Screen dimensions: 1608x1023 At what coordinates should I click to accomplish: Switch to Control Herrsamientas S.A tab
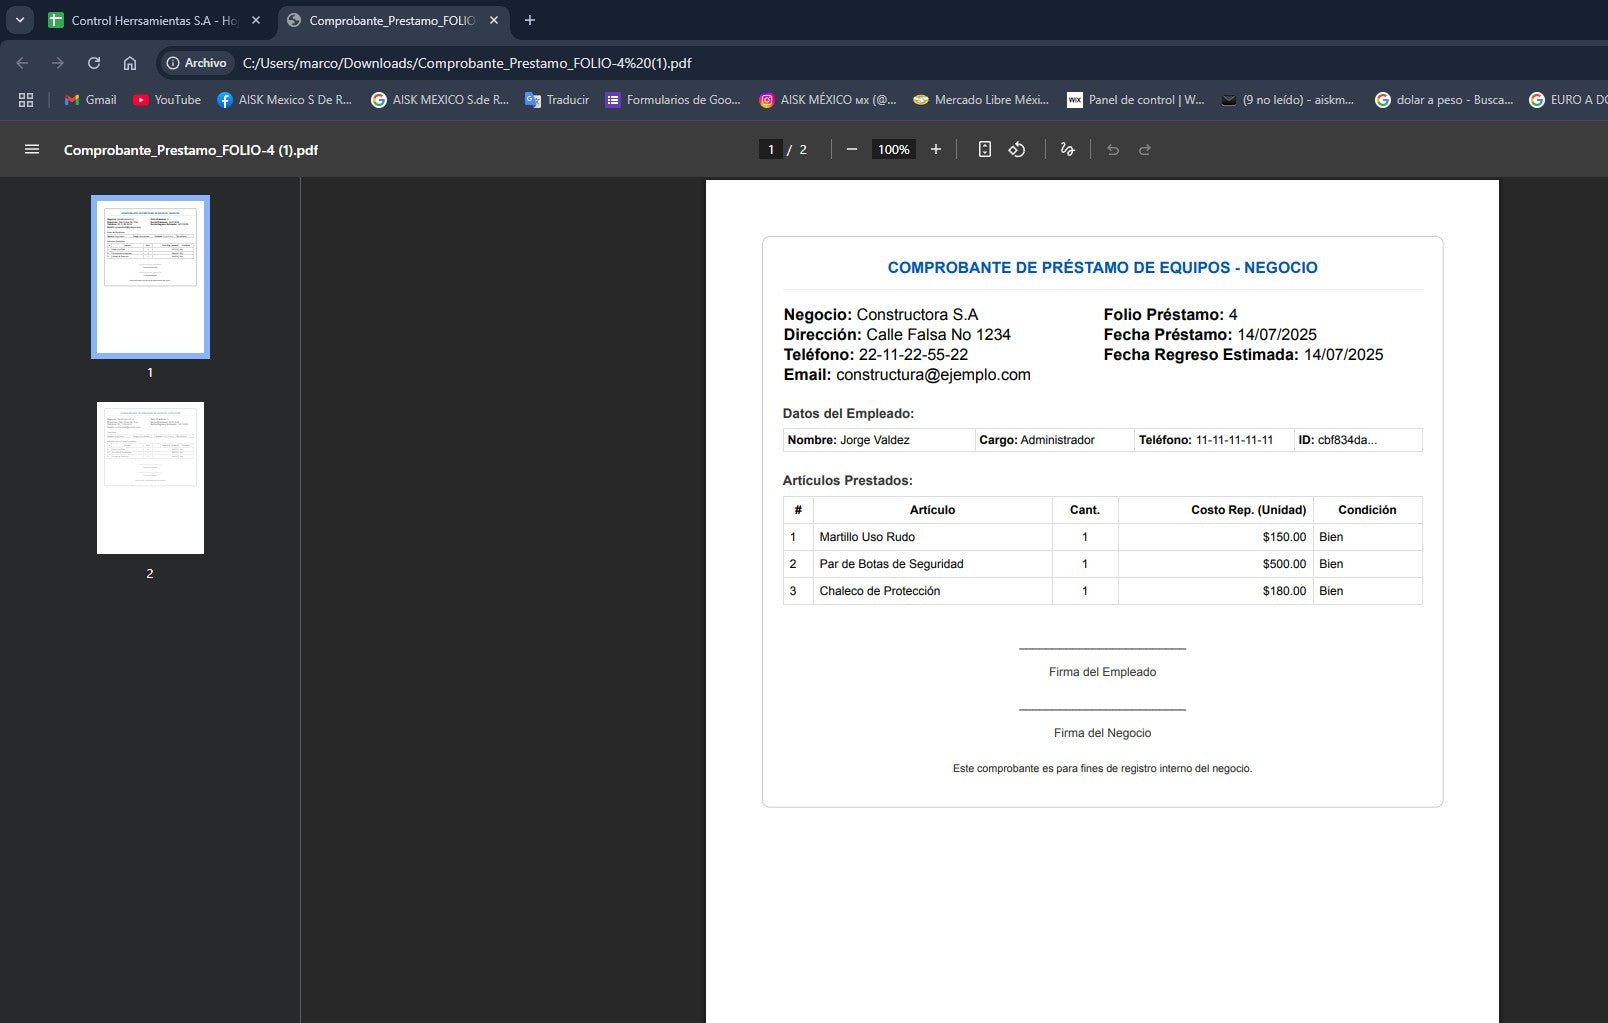tap(155, 20)
